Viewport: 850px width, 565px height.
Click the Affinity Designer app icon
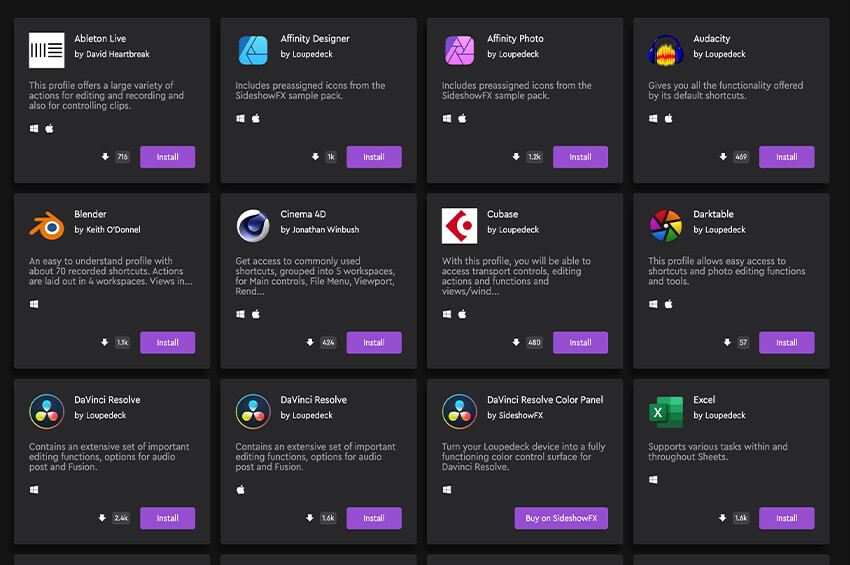(253, 50)
